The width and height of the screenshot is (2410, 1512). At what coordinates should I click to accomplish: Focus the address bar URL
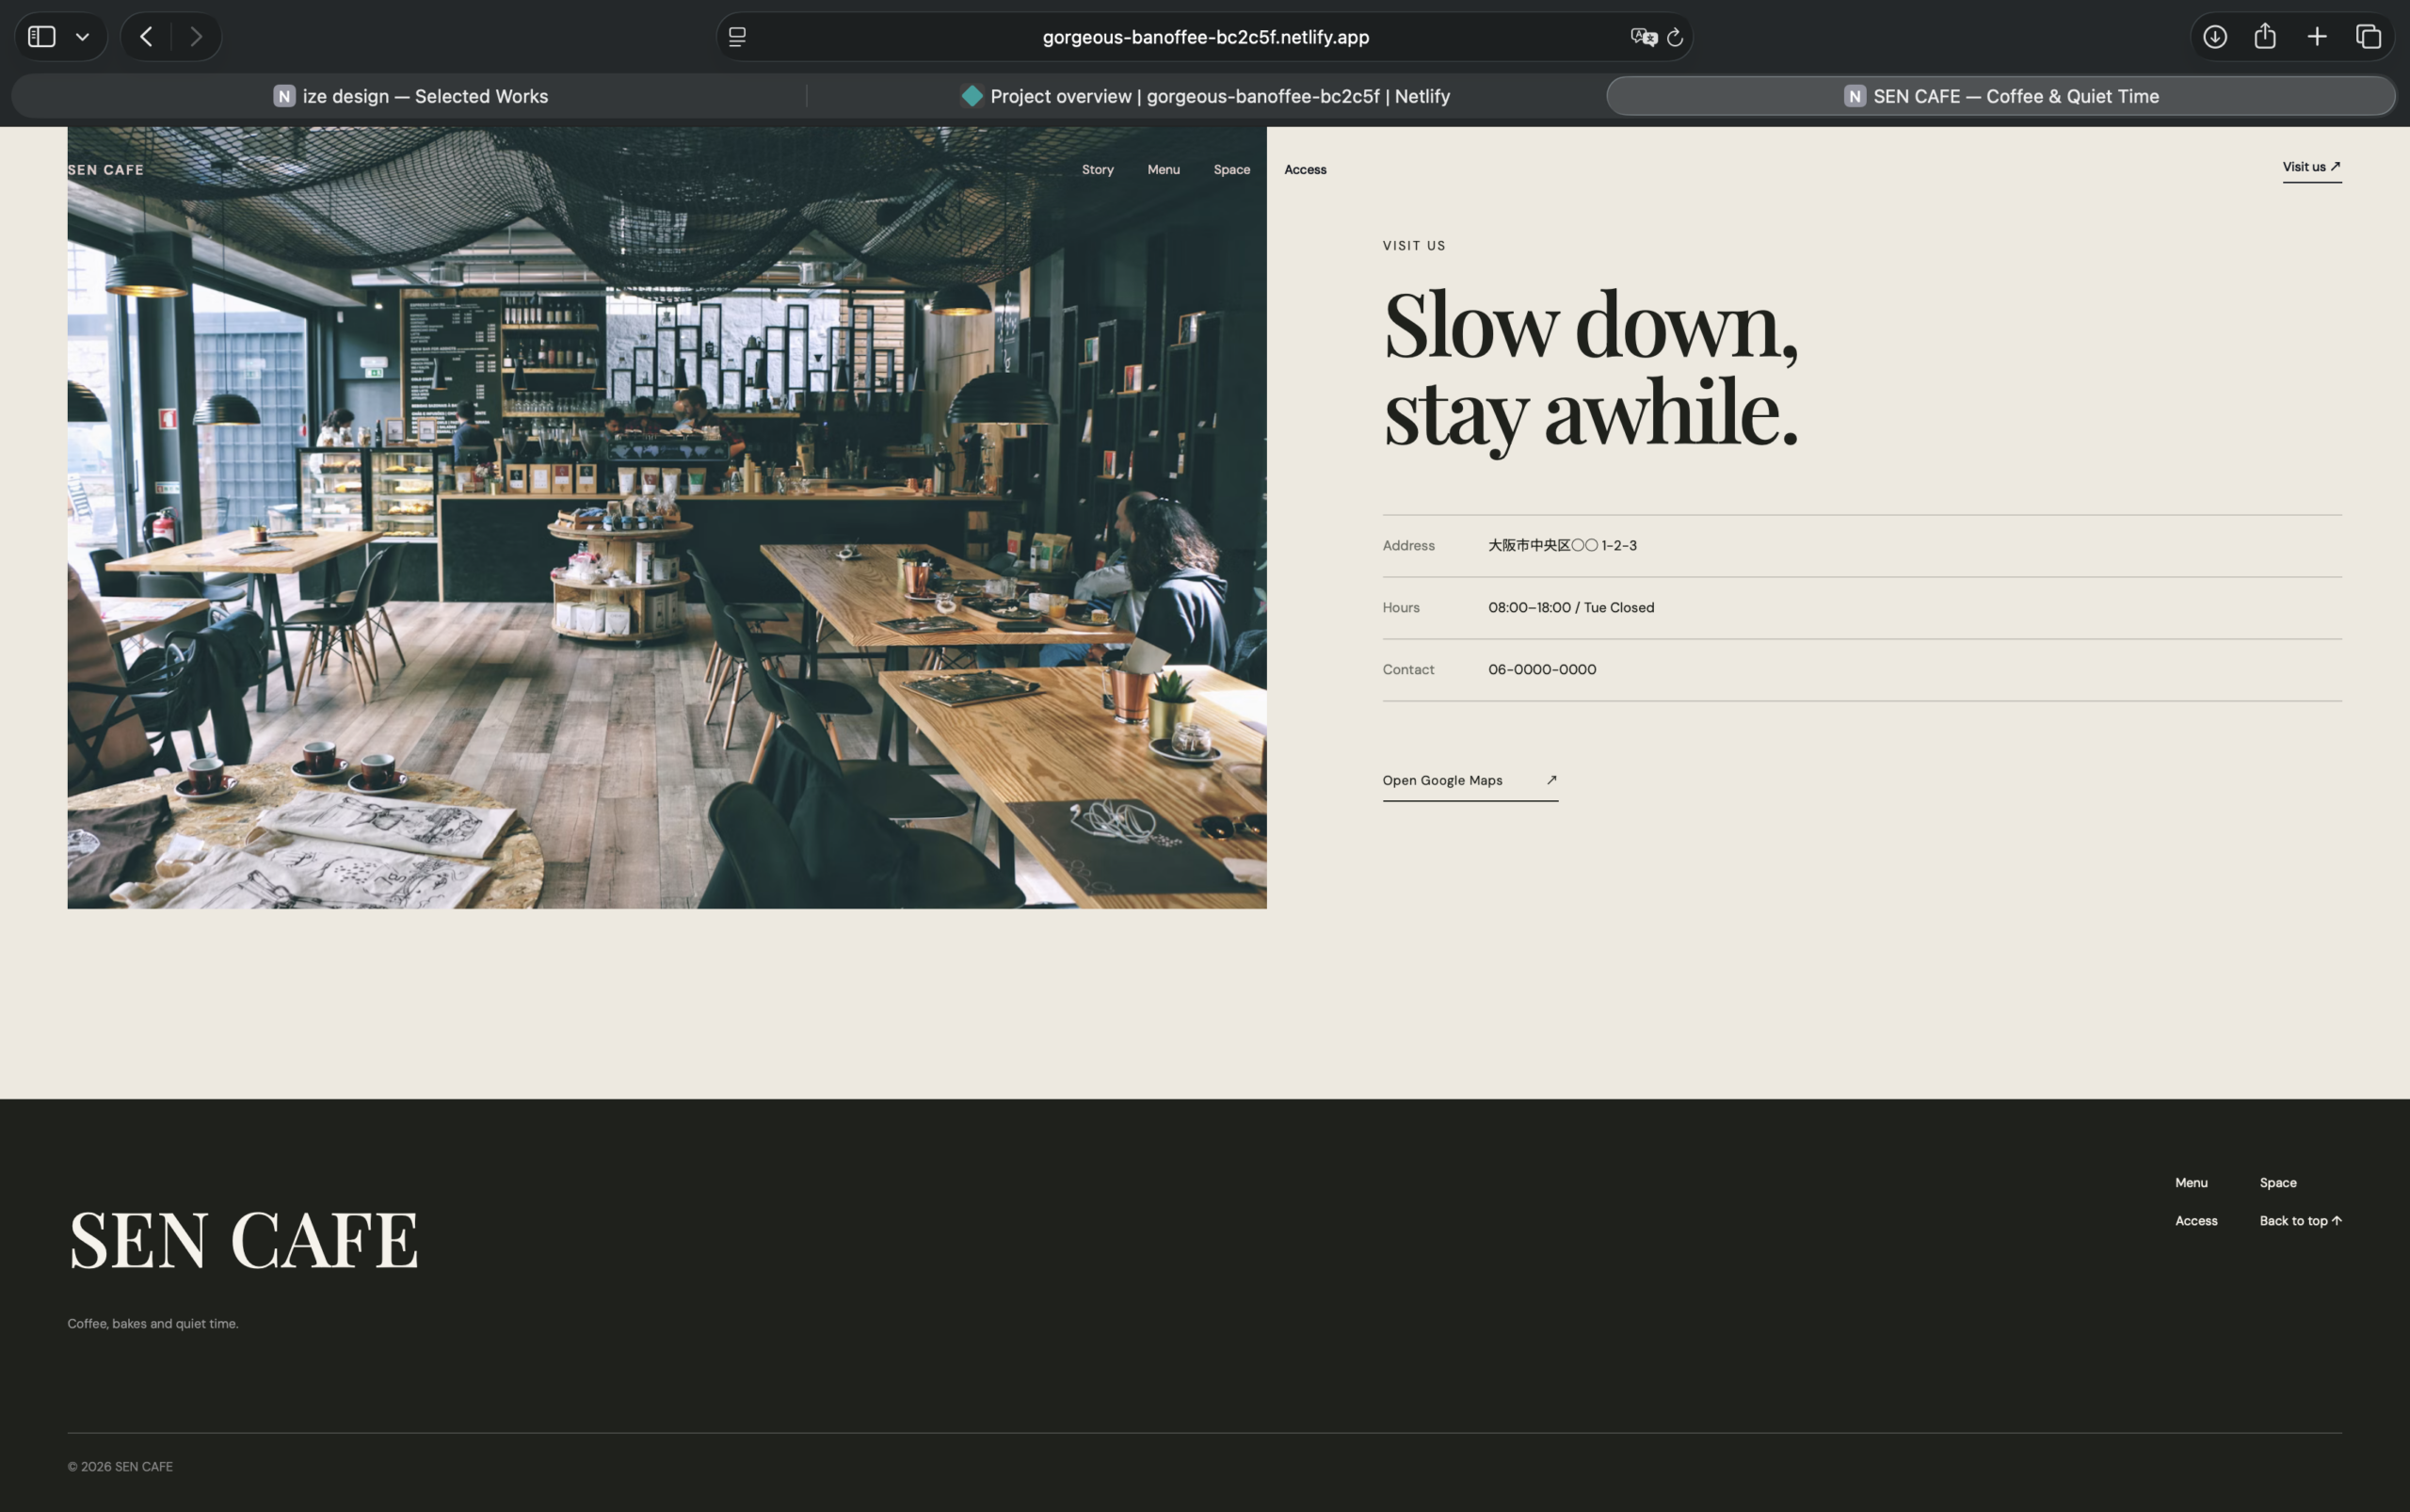(1205, 37)
